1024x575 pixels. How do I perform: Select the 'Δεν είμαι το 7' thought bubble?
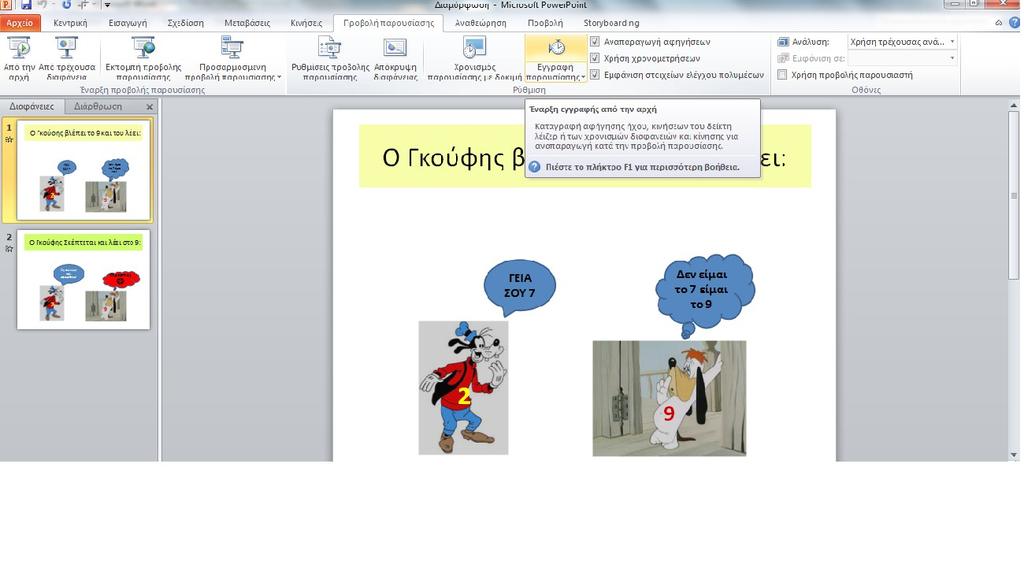click(x=704, y=295)
